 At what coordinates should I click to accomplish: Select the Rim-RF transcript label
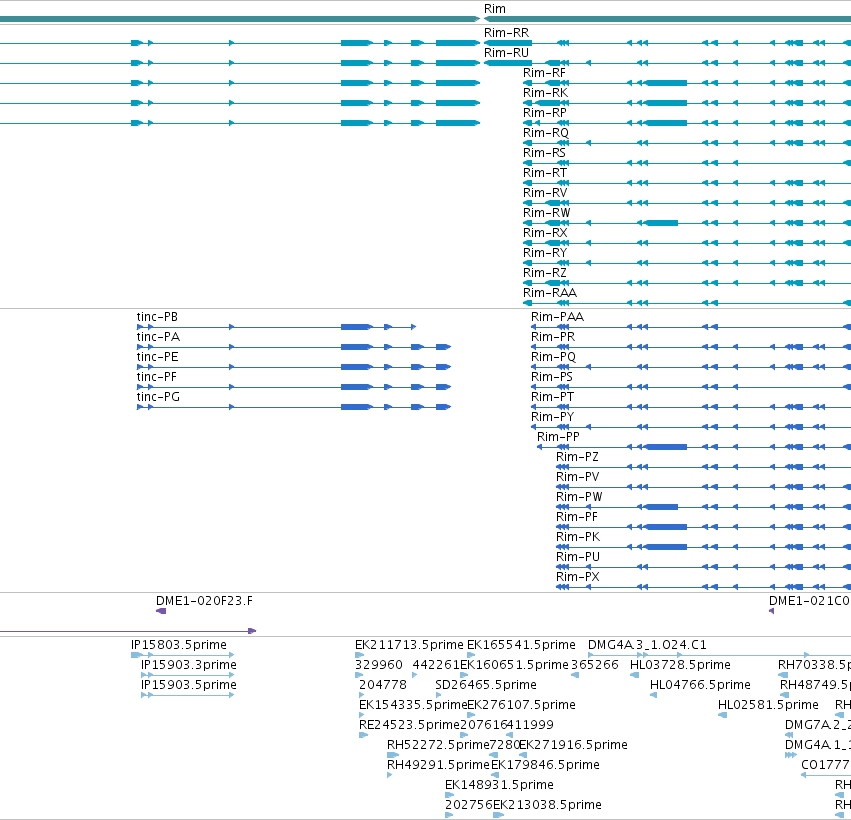point(544,73)
